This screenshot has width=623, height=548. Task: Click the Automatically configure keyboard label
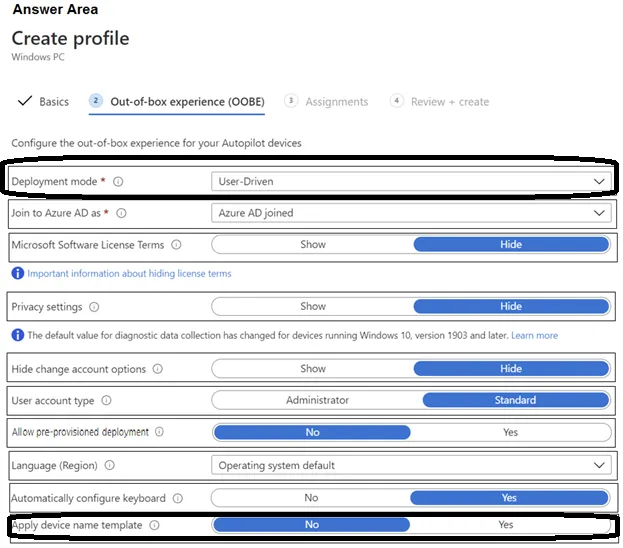[x=88, y=498]
